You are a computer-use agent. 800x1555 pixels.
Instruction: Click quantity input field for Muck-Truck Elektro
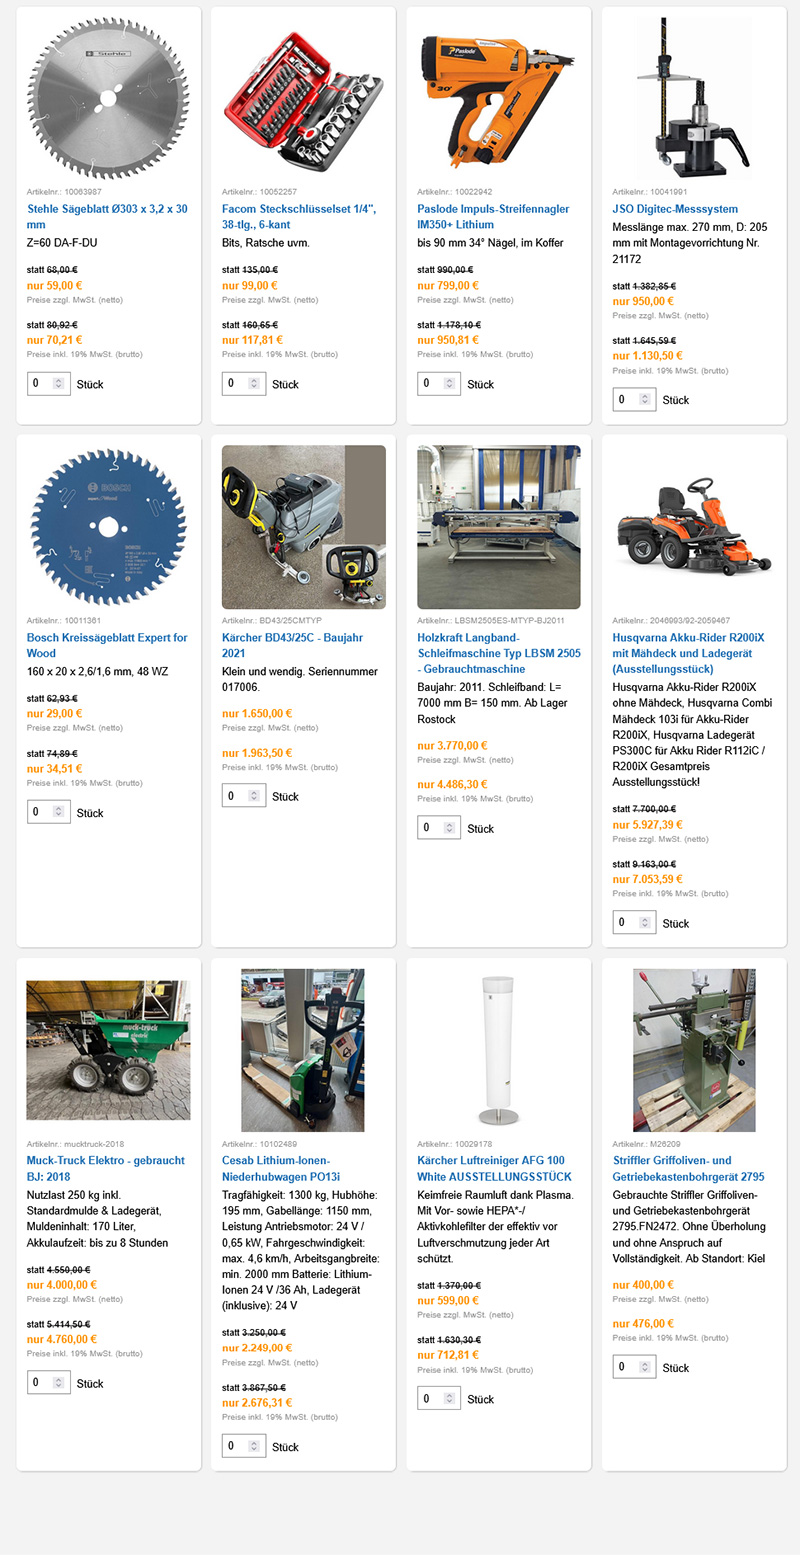click(x=40, y=1383)
